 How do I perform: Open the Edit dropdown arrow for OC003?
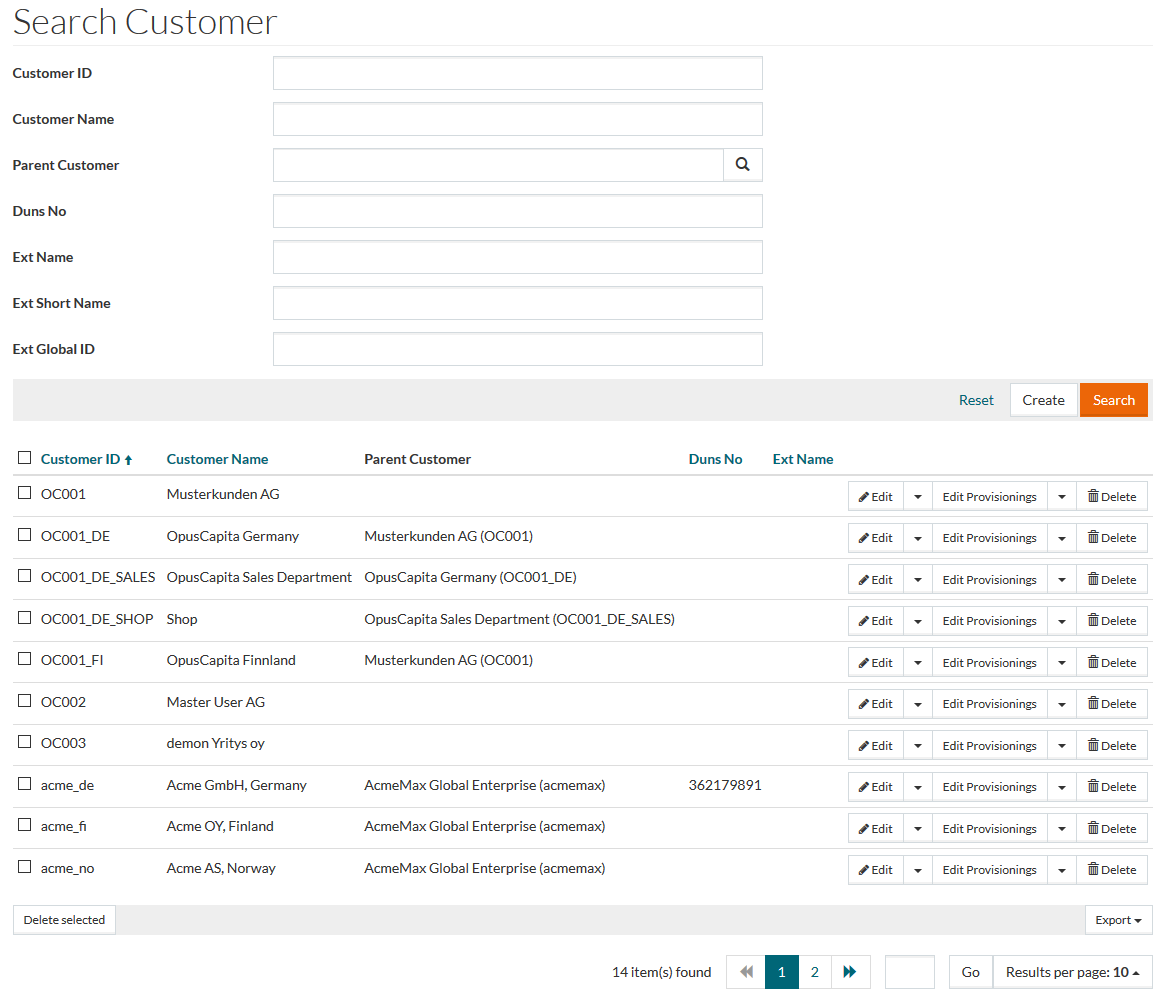pos(917,746)
